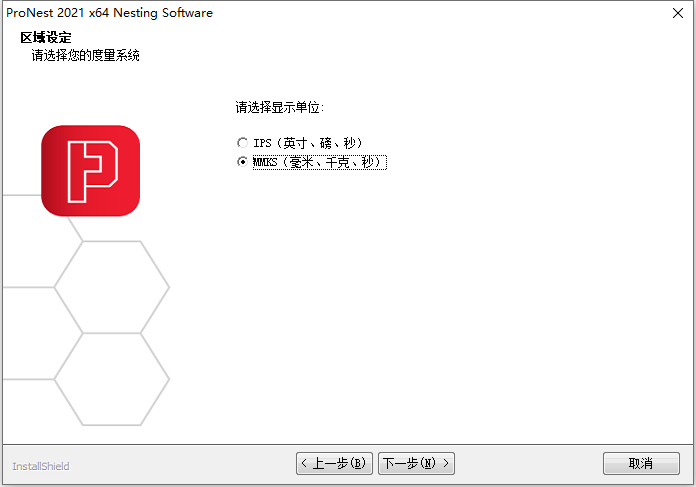Click the 下一步(N) next button
This screenshot has height=487, width=696.
click(x=416, y=463)
